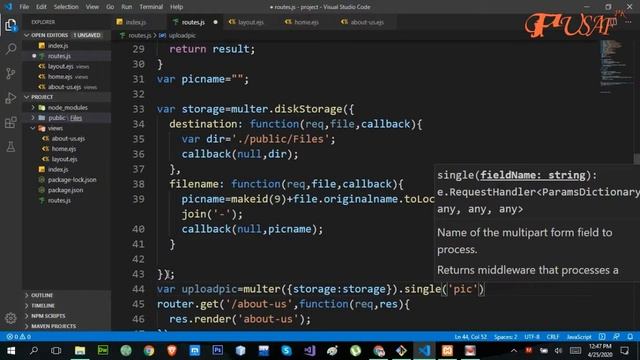
Task: Show hidden system tray icons
Action: click(x=514, y=351)
